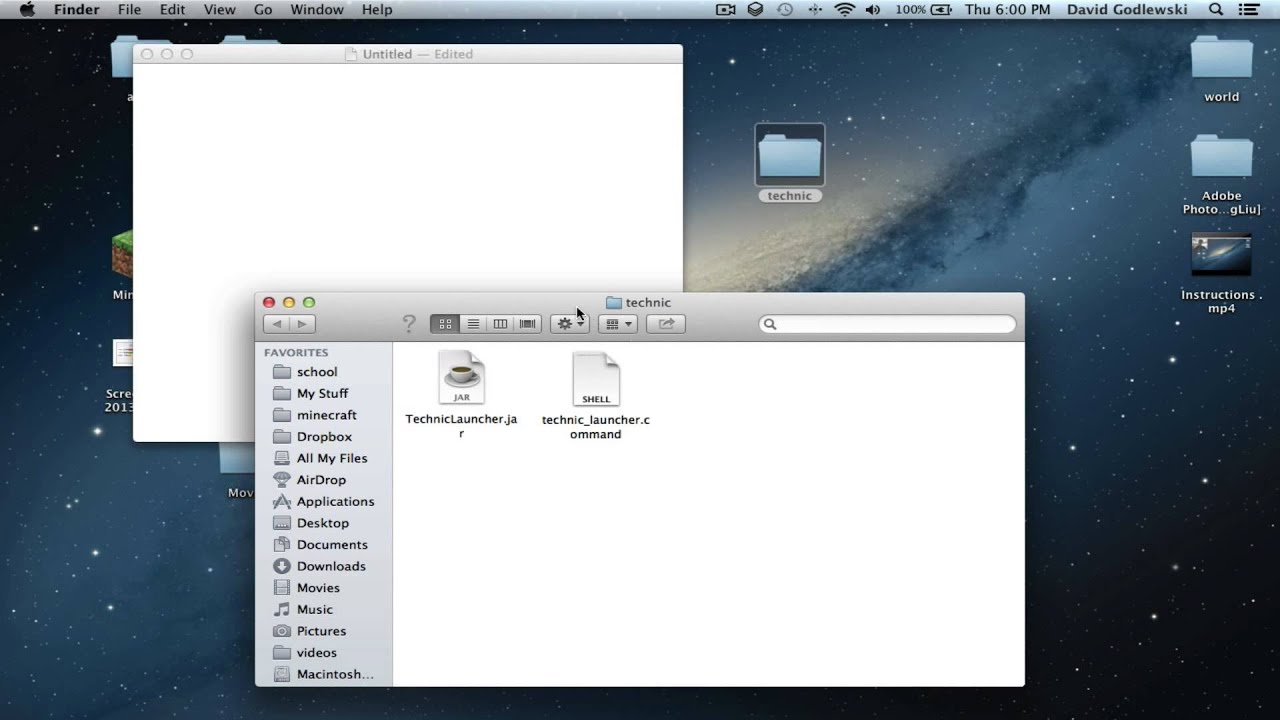Click the Share button in Finder toolbar
Screen dimensions: 1280x720
click(x=666, y=324)
